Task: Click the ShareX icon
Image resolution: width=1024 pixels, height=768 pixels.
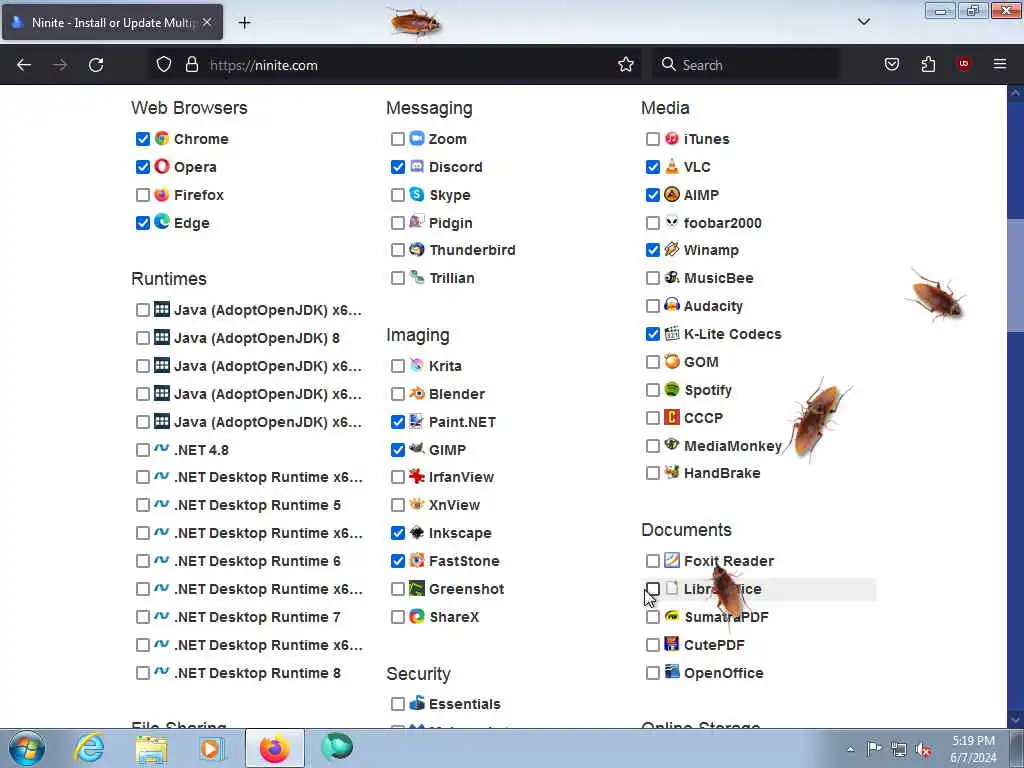Action: click(x=417, y=616)
